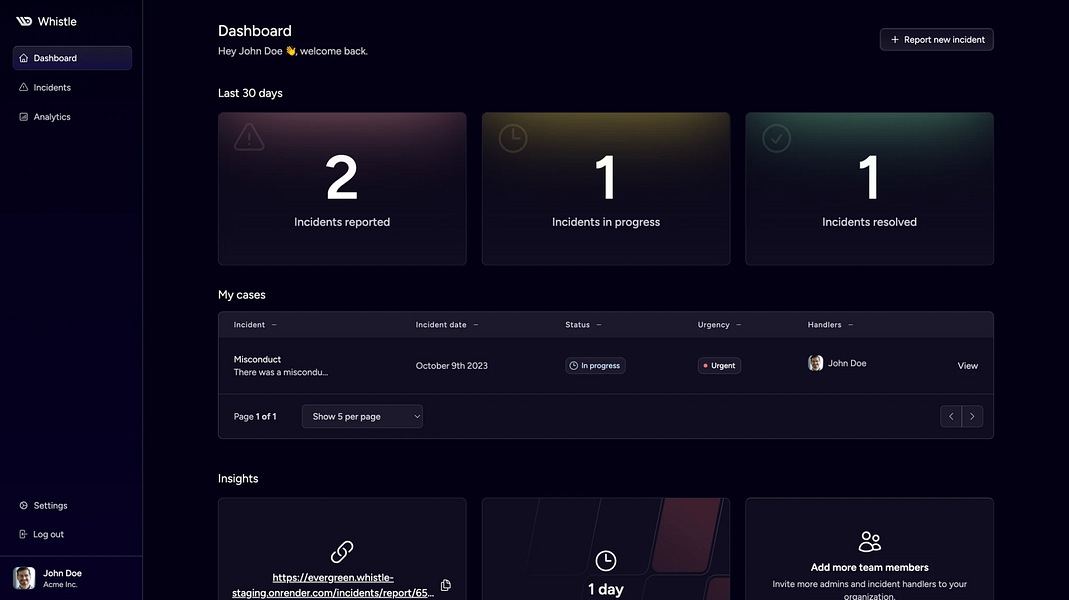Click the Settings gear icon
The width and height of the screenshot is (1069, 600).
[x=24, y=505]
